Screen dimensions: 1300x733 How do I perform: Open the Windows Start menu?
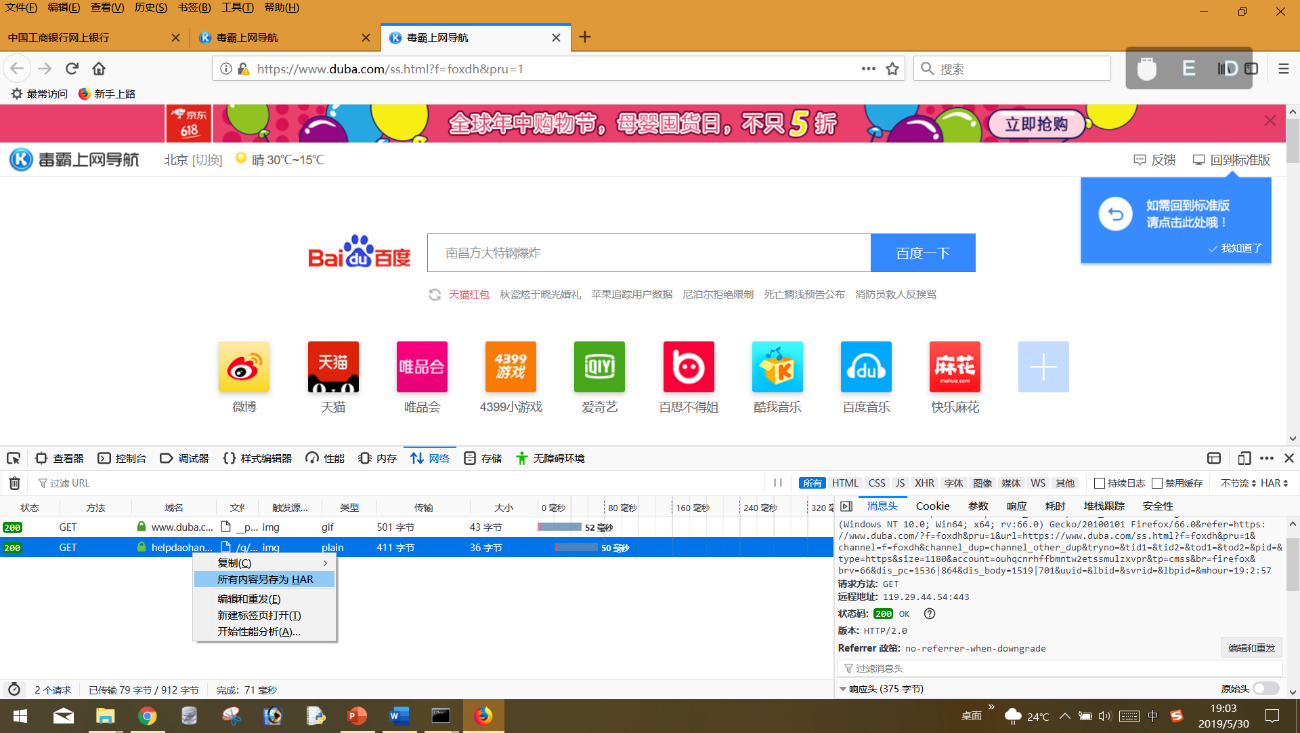[20, 716]
